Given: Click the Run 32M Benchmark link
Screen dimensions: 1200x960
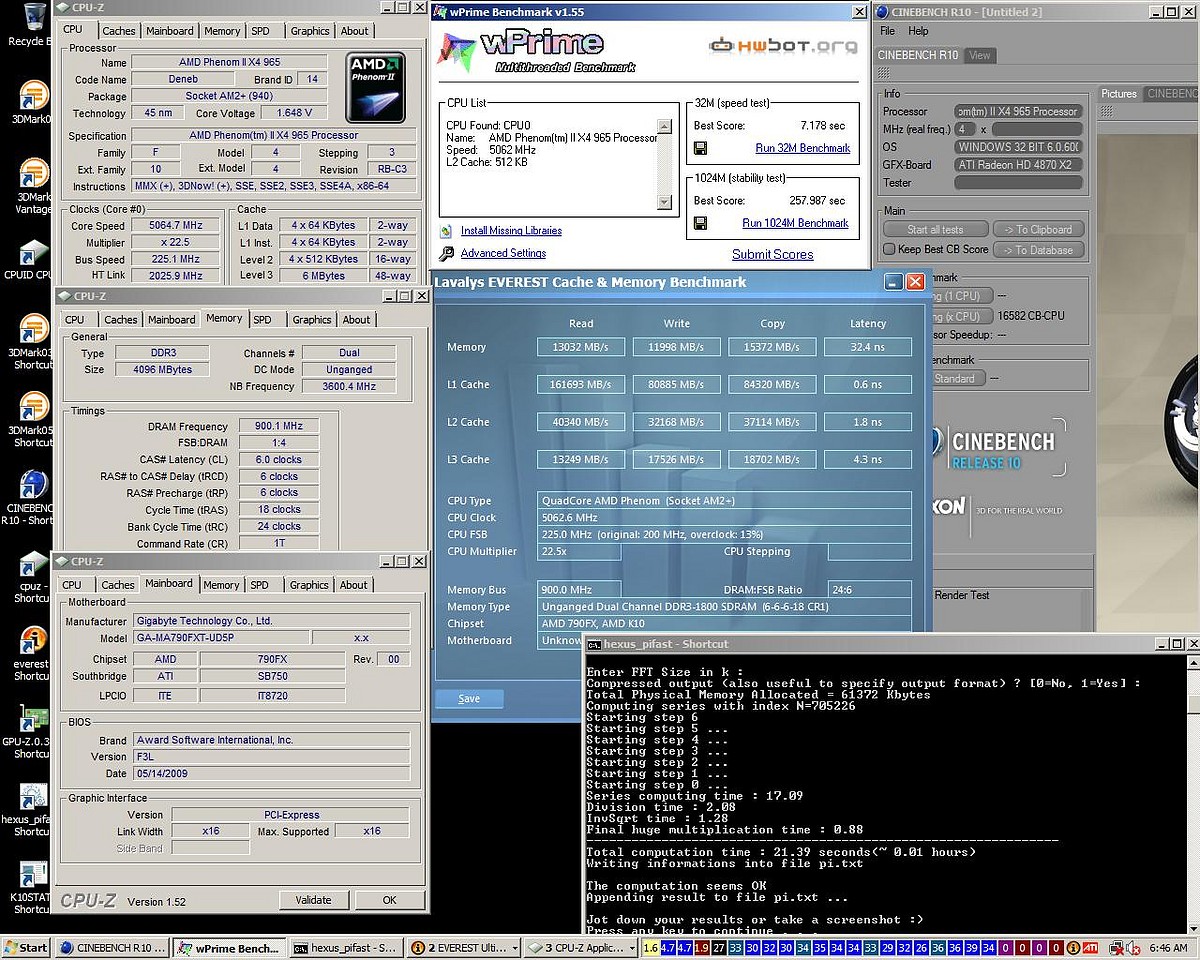Looking at the screenshot, I should (802, 148).
